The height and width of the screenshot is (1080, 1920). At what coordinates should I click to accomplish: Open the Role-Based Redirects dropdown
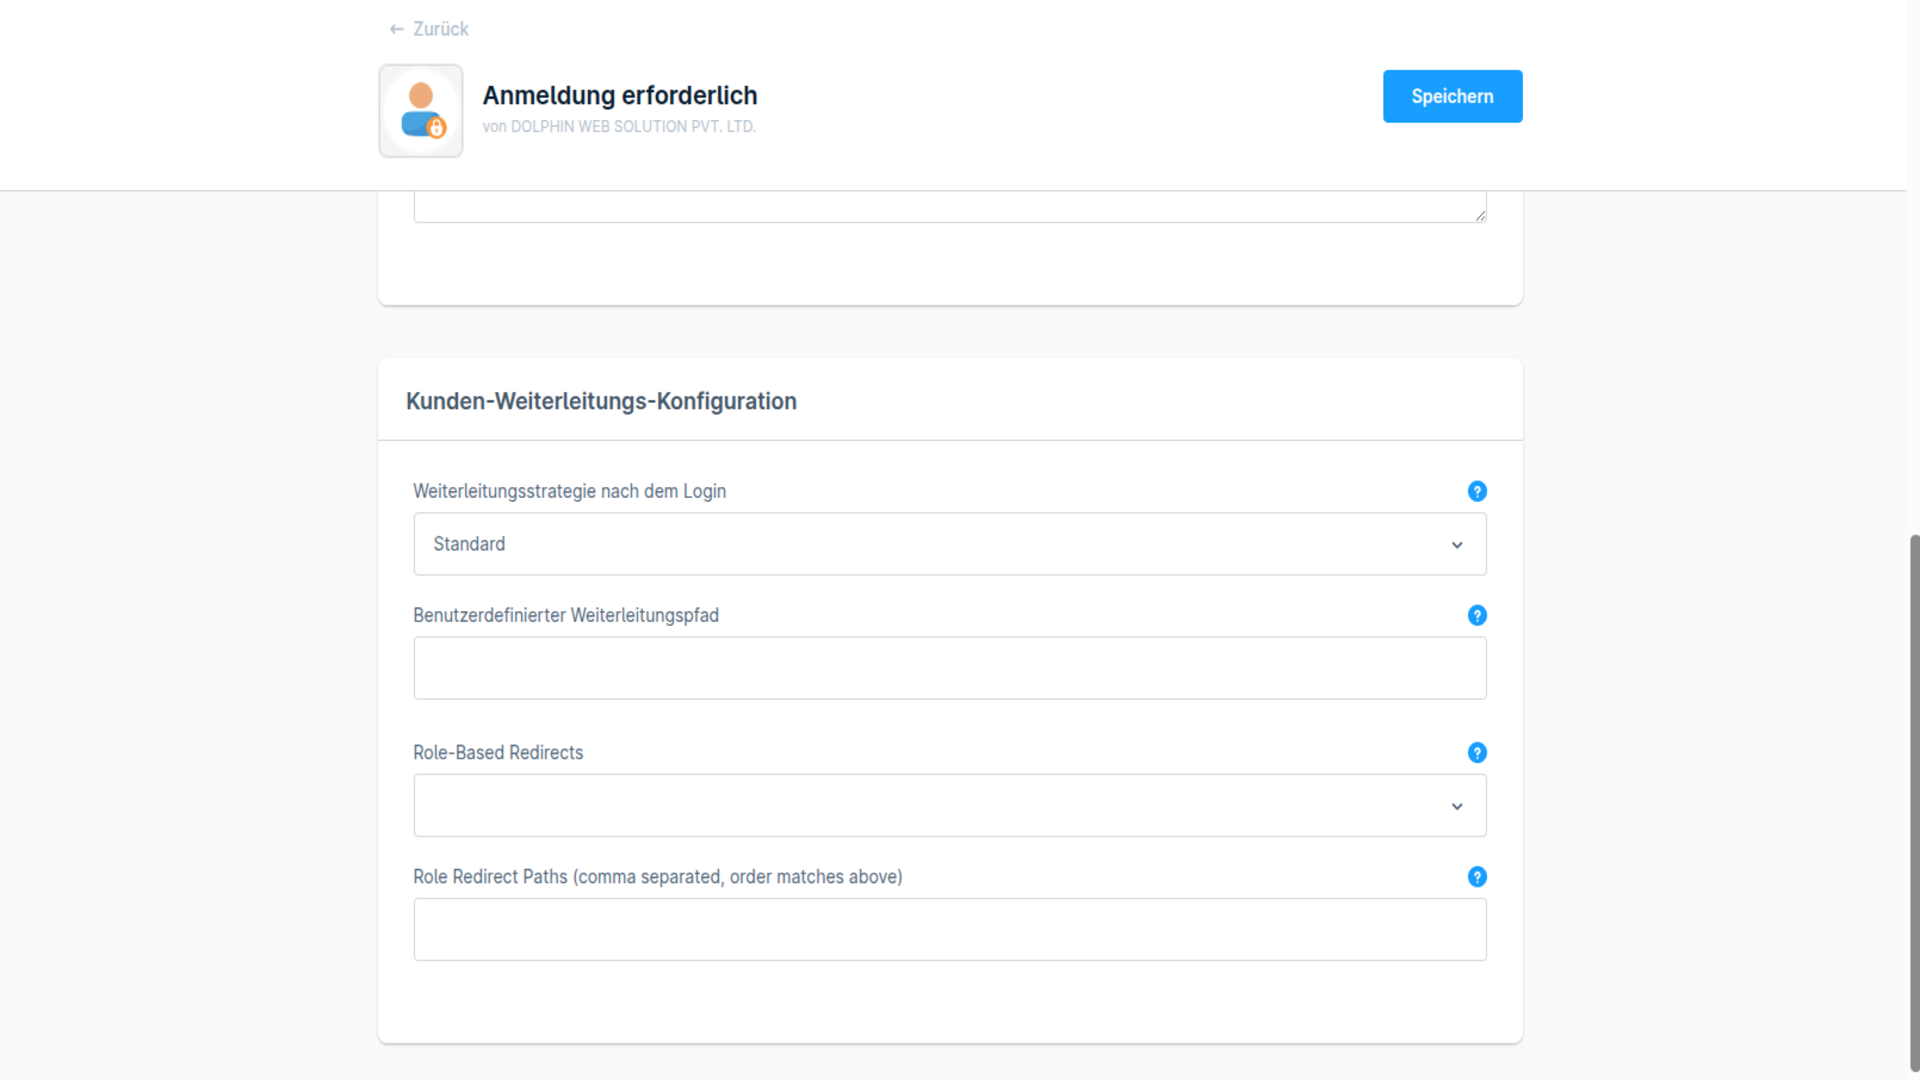950,805
